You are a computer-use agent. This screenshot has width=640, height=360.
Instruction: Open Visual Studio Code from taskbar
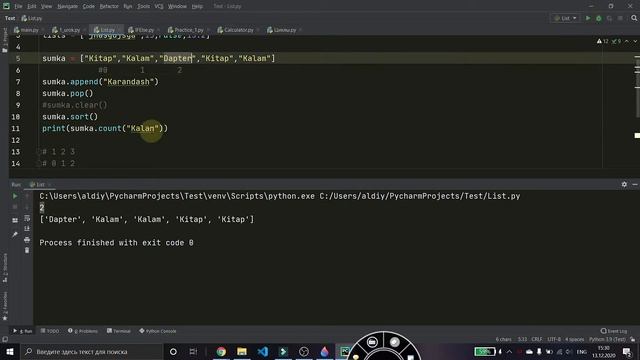pyautogui.click(x=262, y=351)
